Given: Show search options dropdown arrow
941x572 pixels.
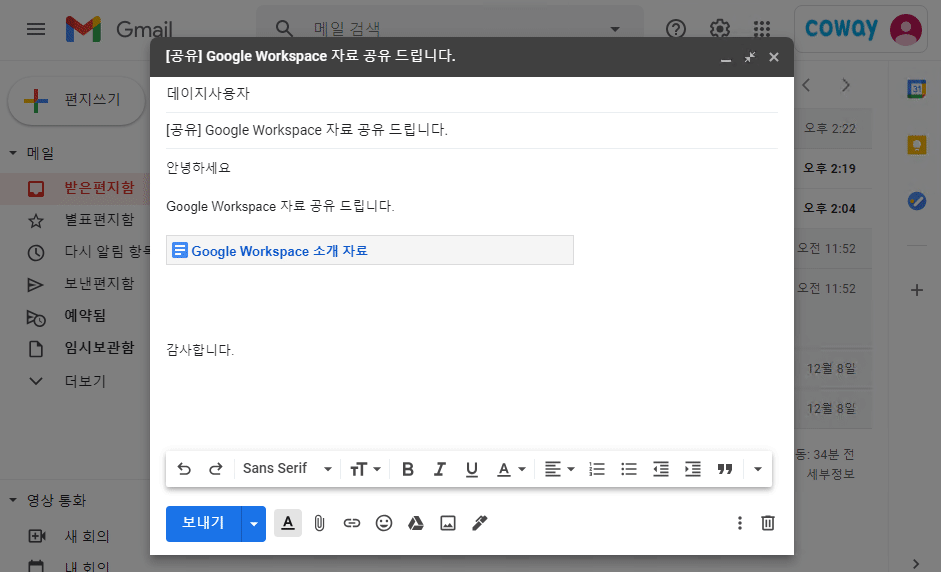Looking at the screenshot, I should click(x=615, y=29).
